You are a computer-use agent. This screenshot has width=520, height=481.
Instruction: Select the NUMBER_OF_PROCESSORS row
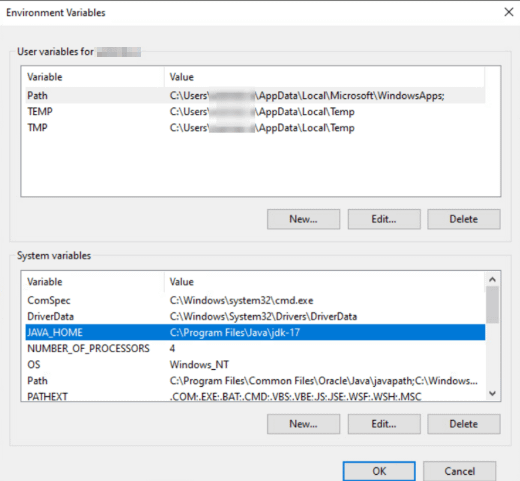pos(255,348)
